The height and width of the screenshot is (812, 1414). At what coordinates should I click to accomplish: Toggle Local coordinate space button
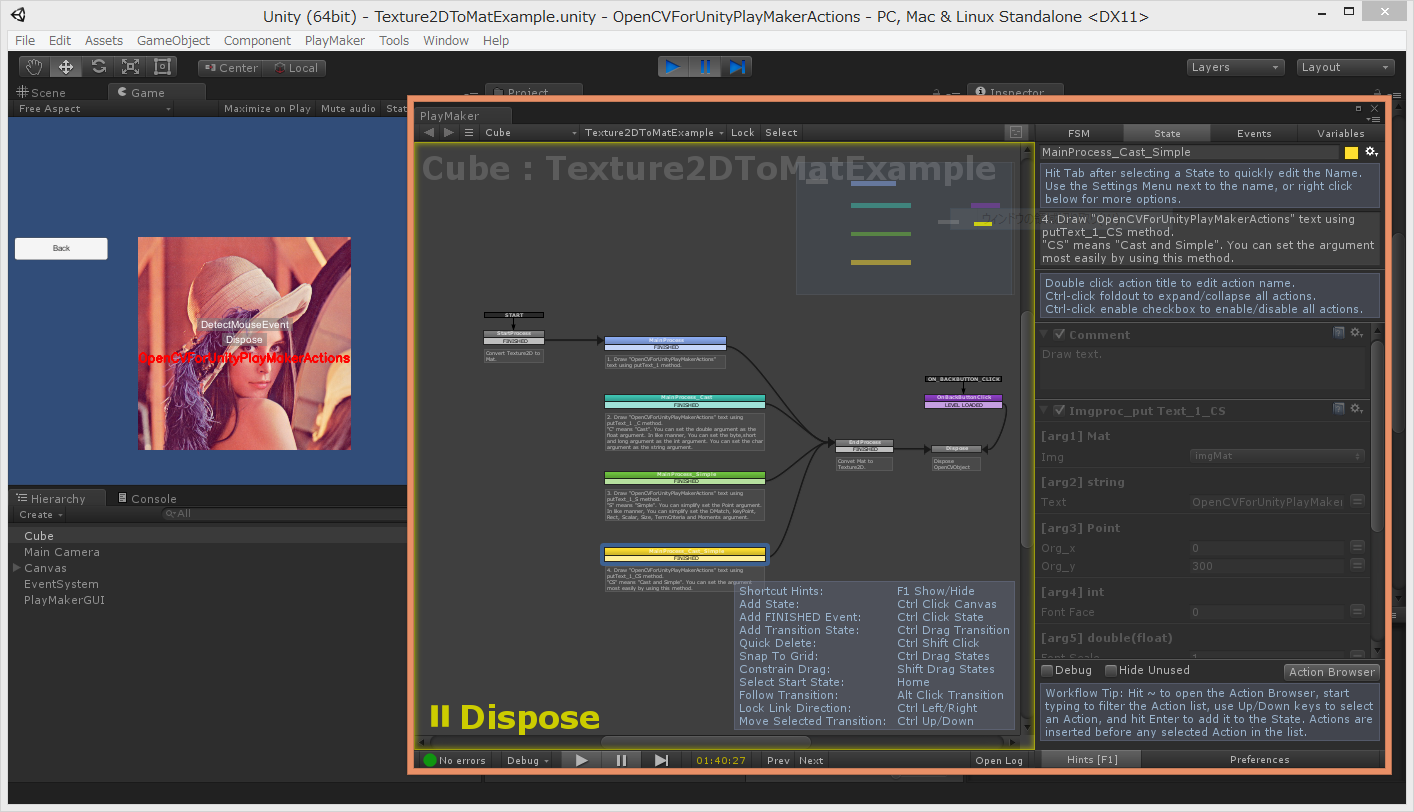[x=294, y=68]
